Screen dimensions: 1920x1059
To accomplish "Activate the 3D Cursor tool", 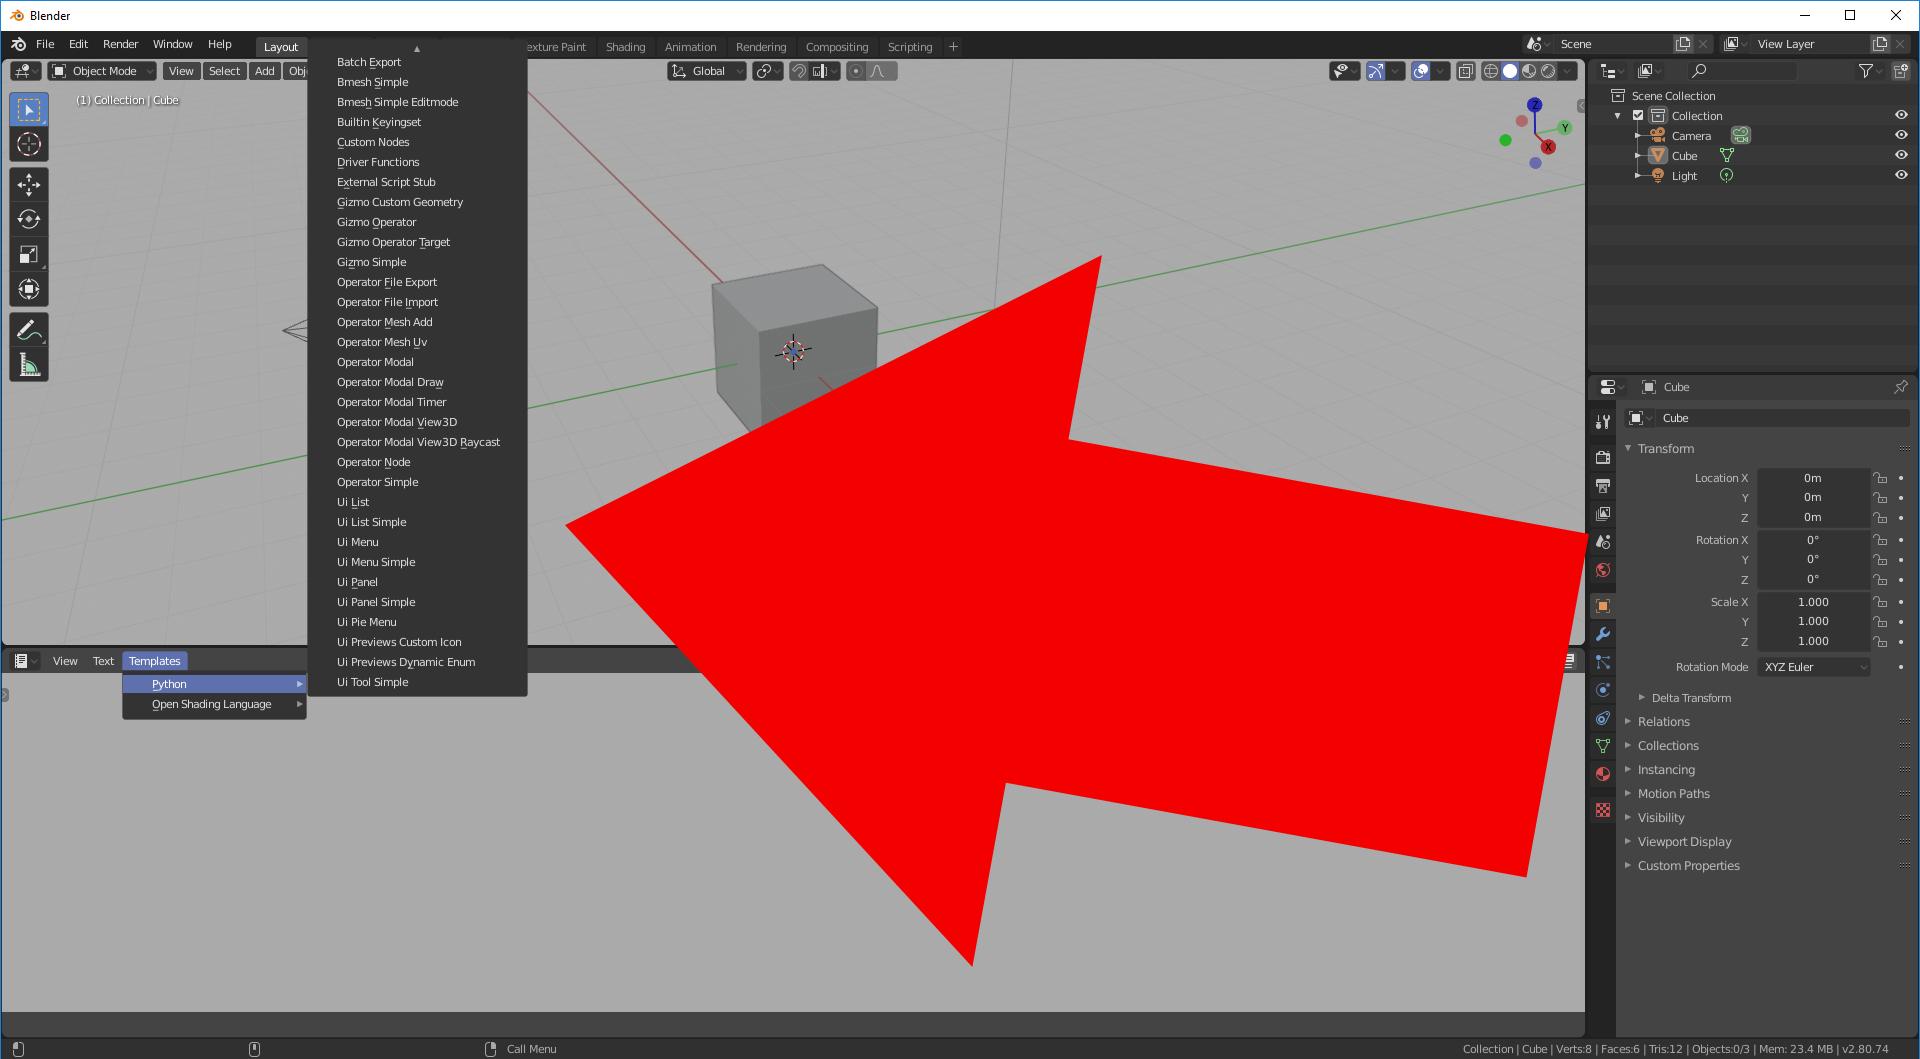I will point(29,144).
